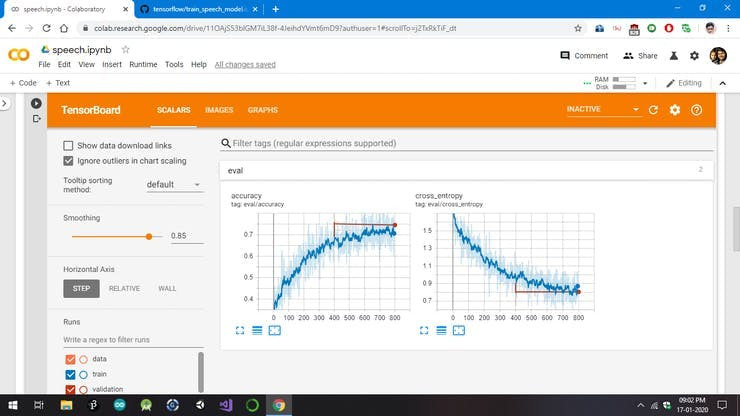Viewport: 740px width, 416px height.
Task: Open Windows Start menu
Action: 13,405
